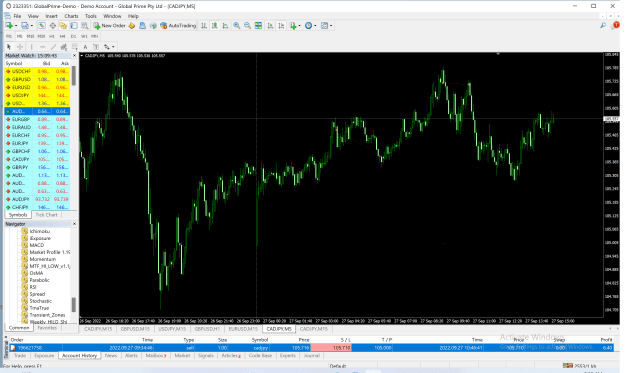Screen dimensions: 625x373
Task: Open the Profiles toolbar icon
Action: click(25, 26)
